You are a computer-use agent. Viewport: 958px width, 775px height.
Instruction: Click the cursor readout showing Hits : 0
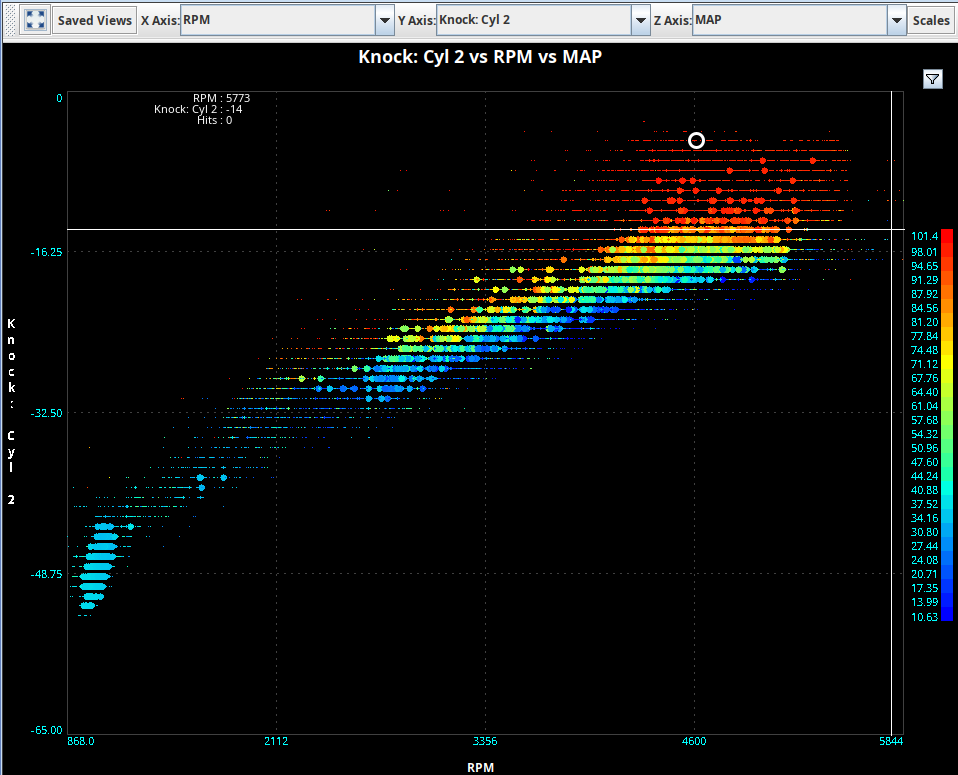[214, 120]
